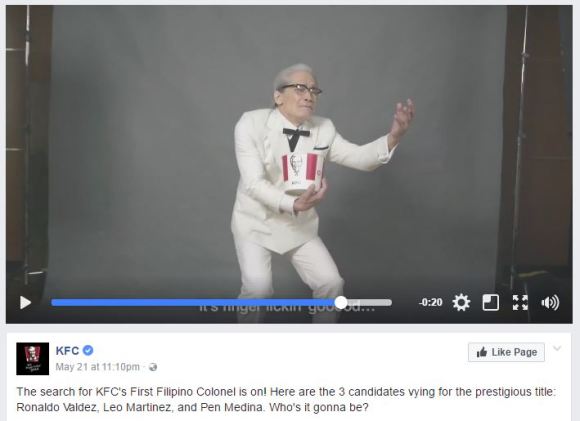Enter fullscreen video mode
This screenshot has width=580, height=421.
(x=520, y=303)
